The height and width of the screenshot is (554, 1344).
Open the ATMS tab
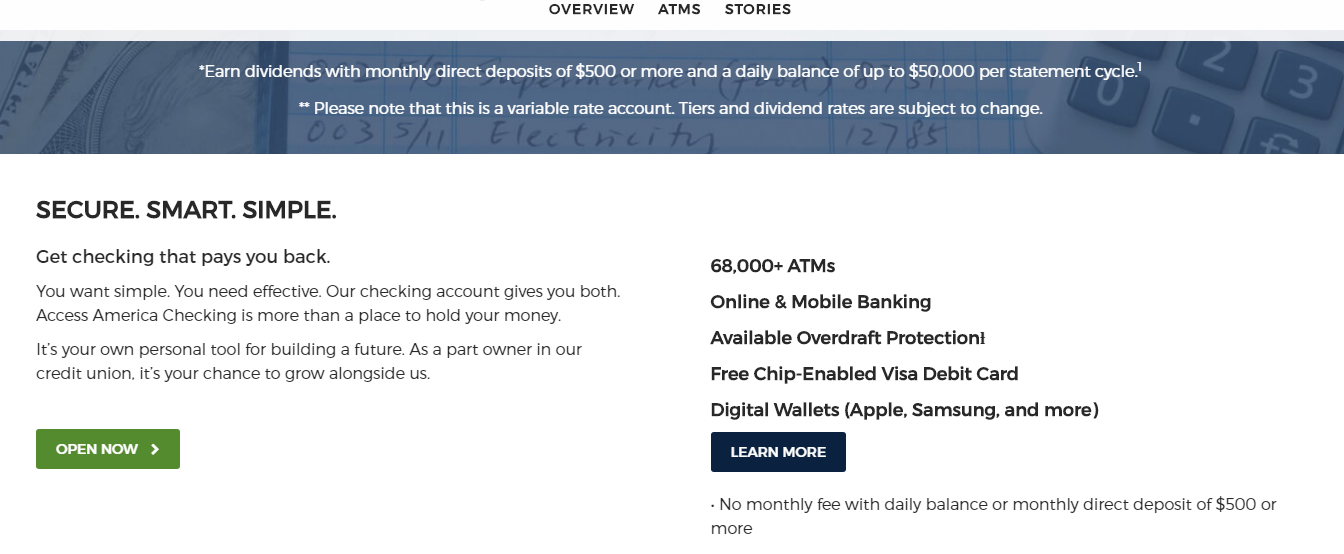coord(679,9)
